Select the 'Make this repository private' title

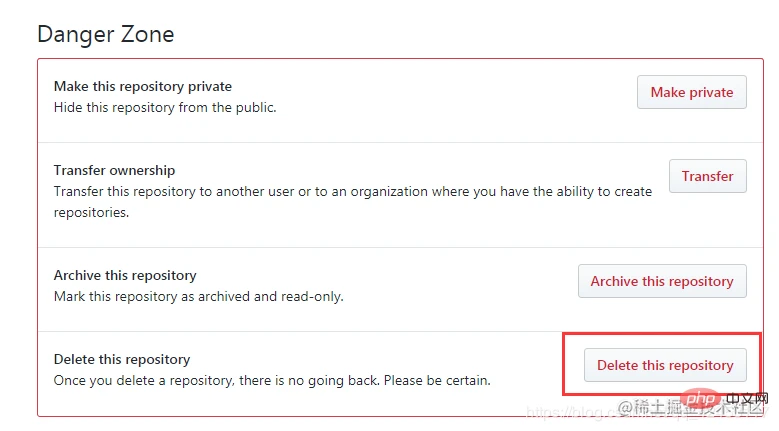point(143,87)
